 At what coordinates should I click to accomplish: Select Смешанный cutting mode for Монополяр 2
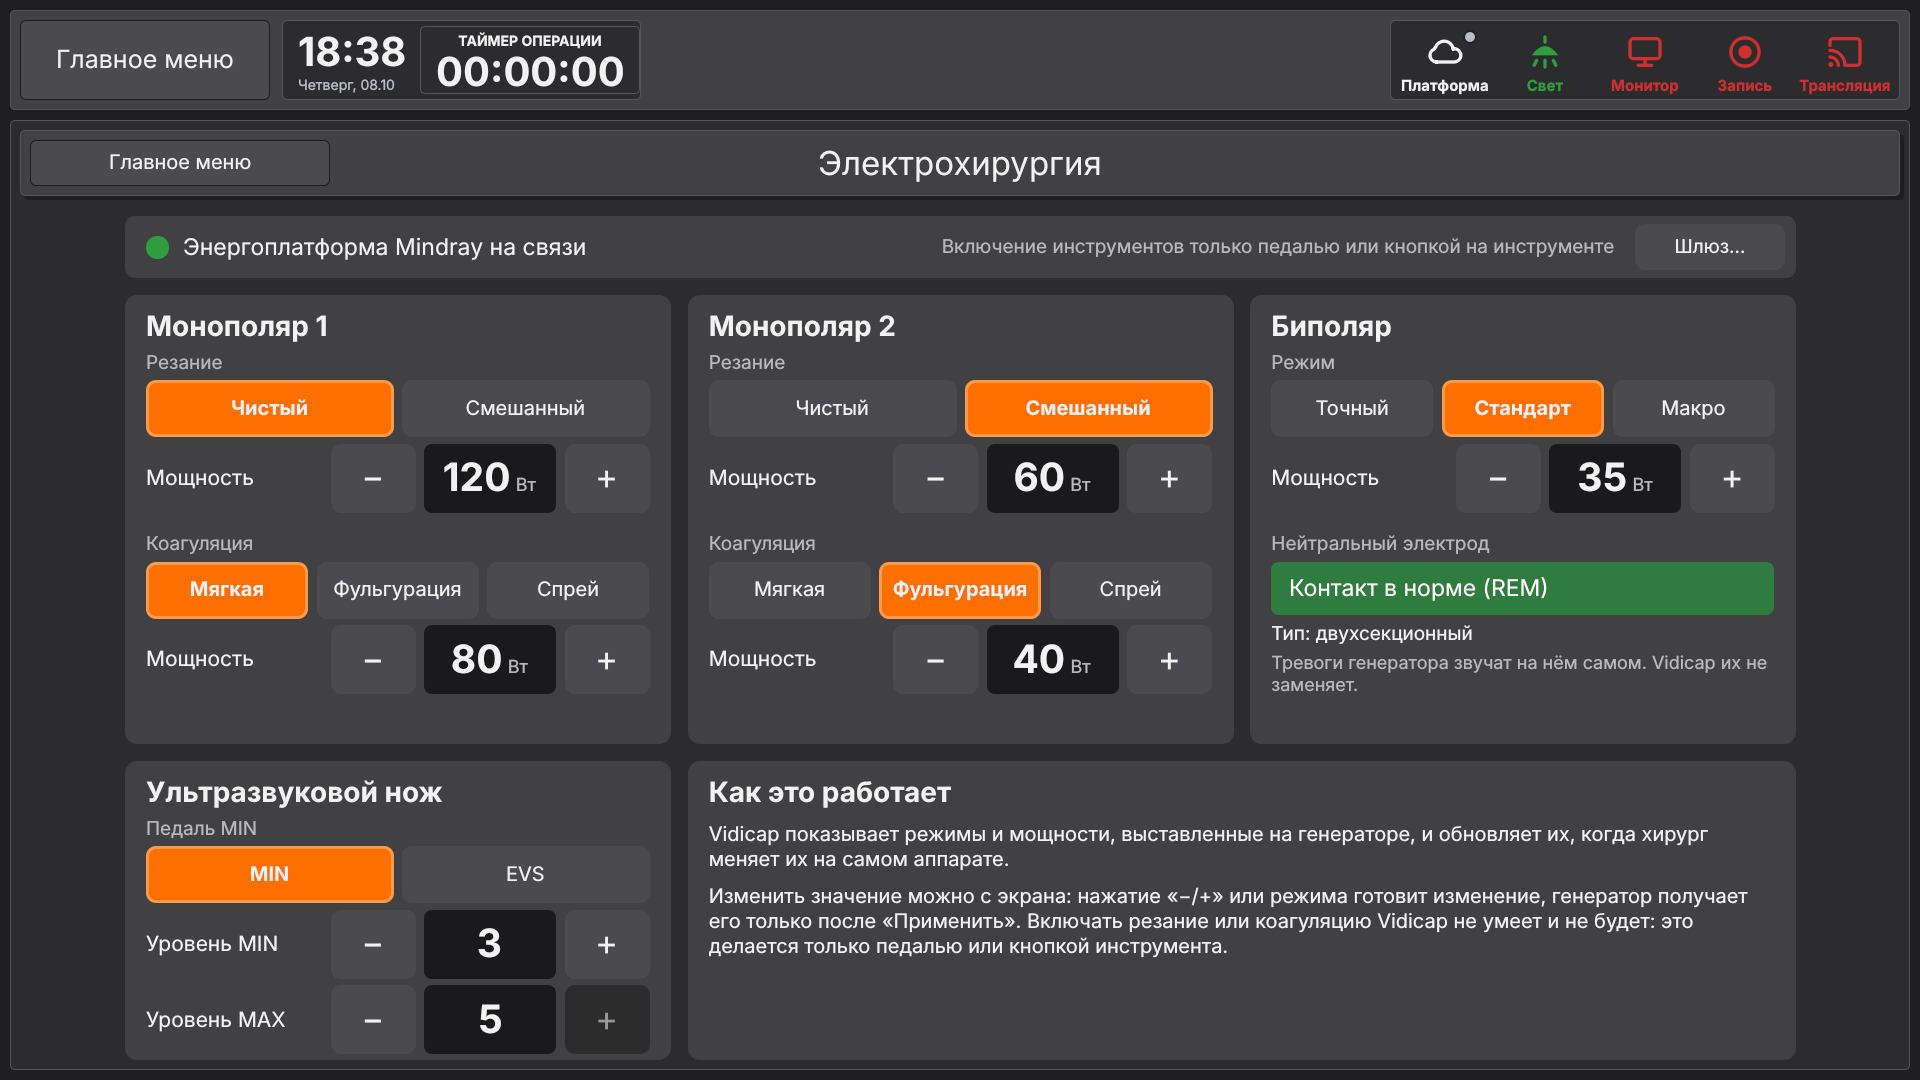(1088, 408)
